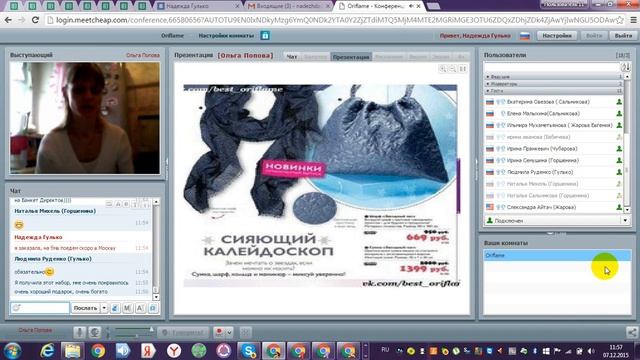Screen dimensions: 640x360
Task: Bookmark the page with the star icon
Action: 620,20
